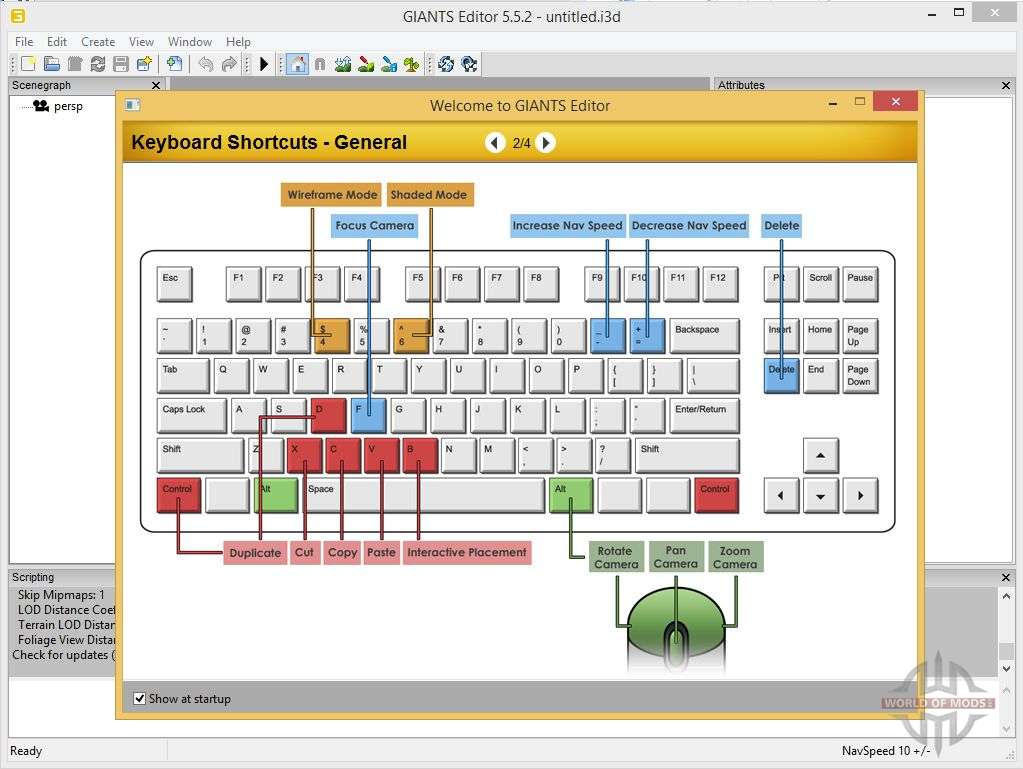Click the black Play button in toolbar

[x=264, y=64]
